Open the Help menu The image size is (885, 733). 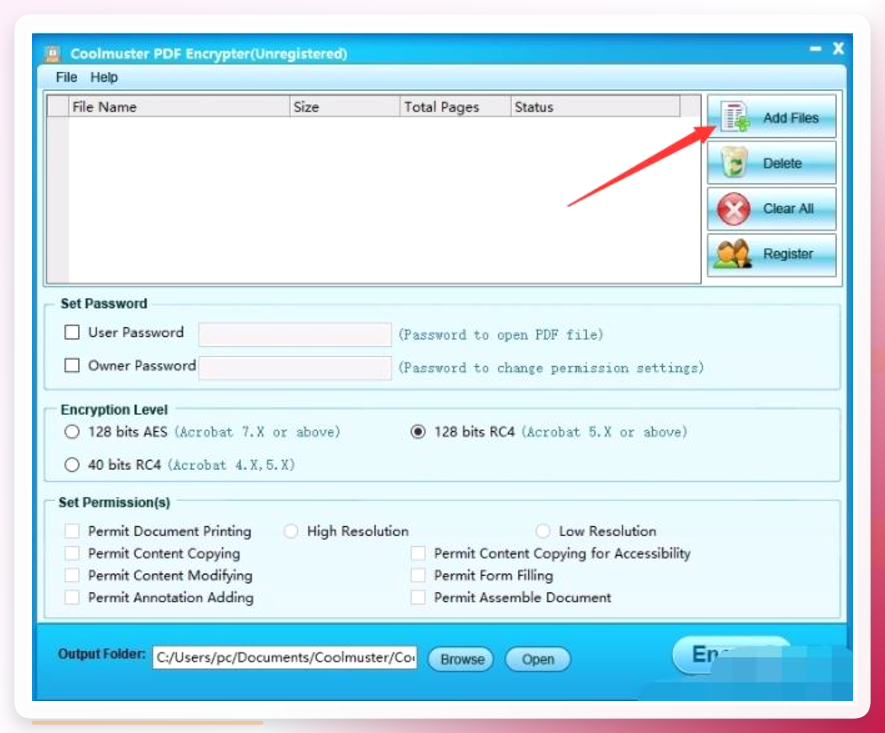[104, 77]
